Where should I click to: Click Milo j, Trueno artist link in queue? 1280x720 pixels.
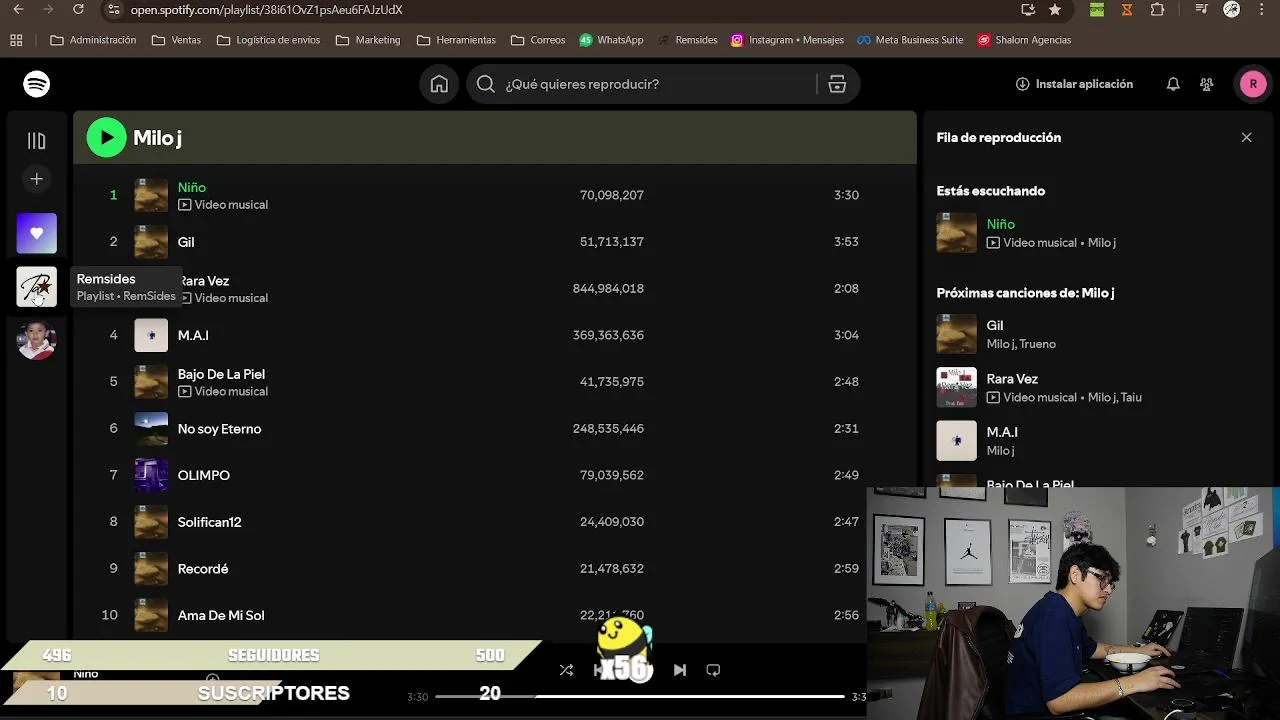tap(1021, 344)
